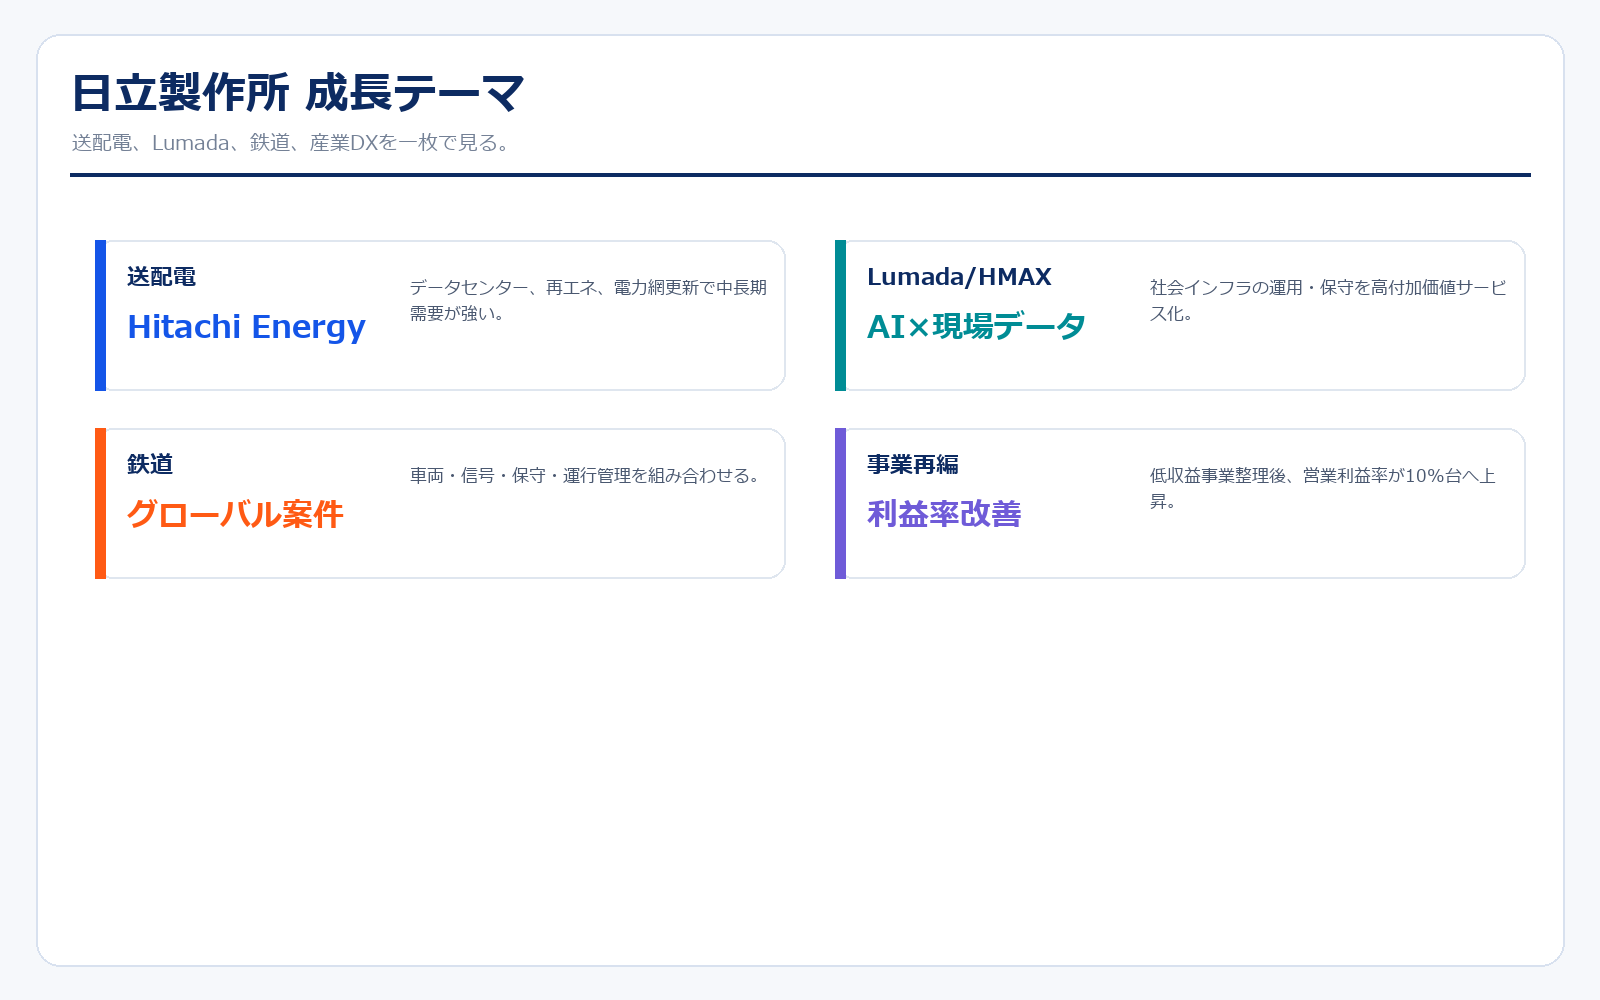
Task: Select the Lumada/HMAX card label
Action: click(959, 277)
